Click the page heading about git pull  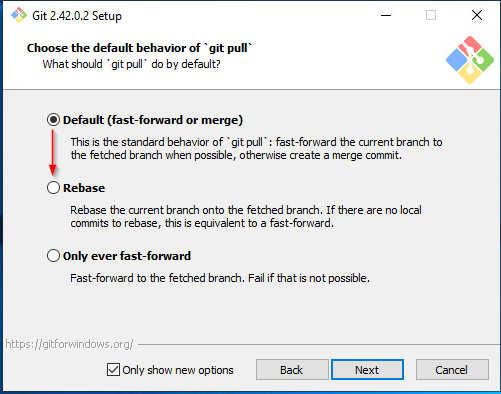click(x=139, y=48)
